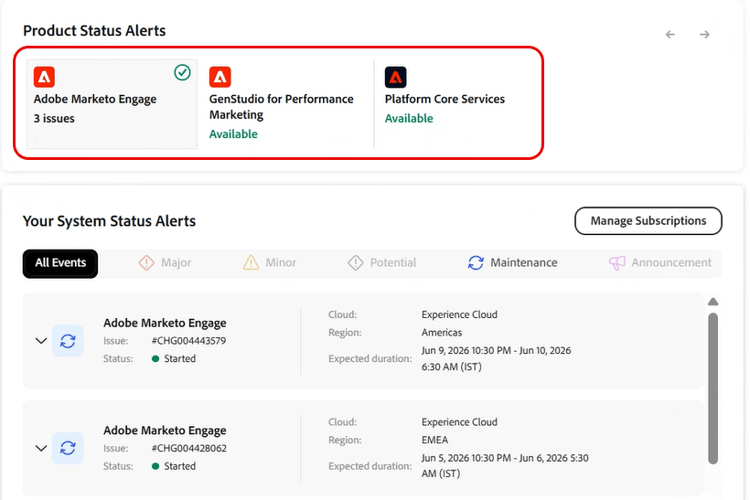Click the green checkmark on Marketo Engage card

tap(182, 73)
